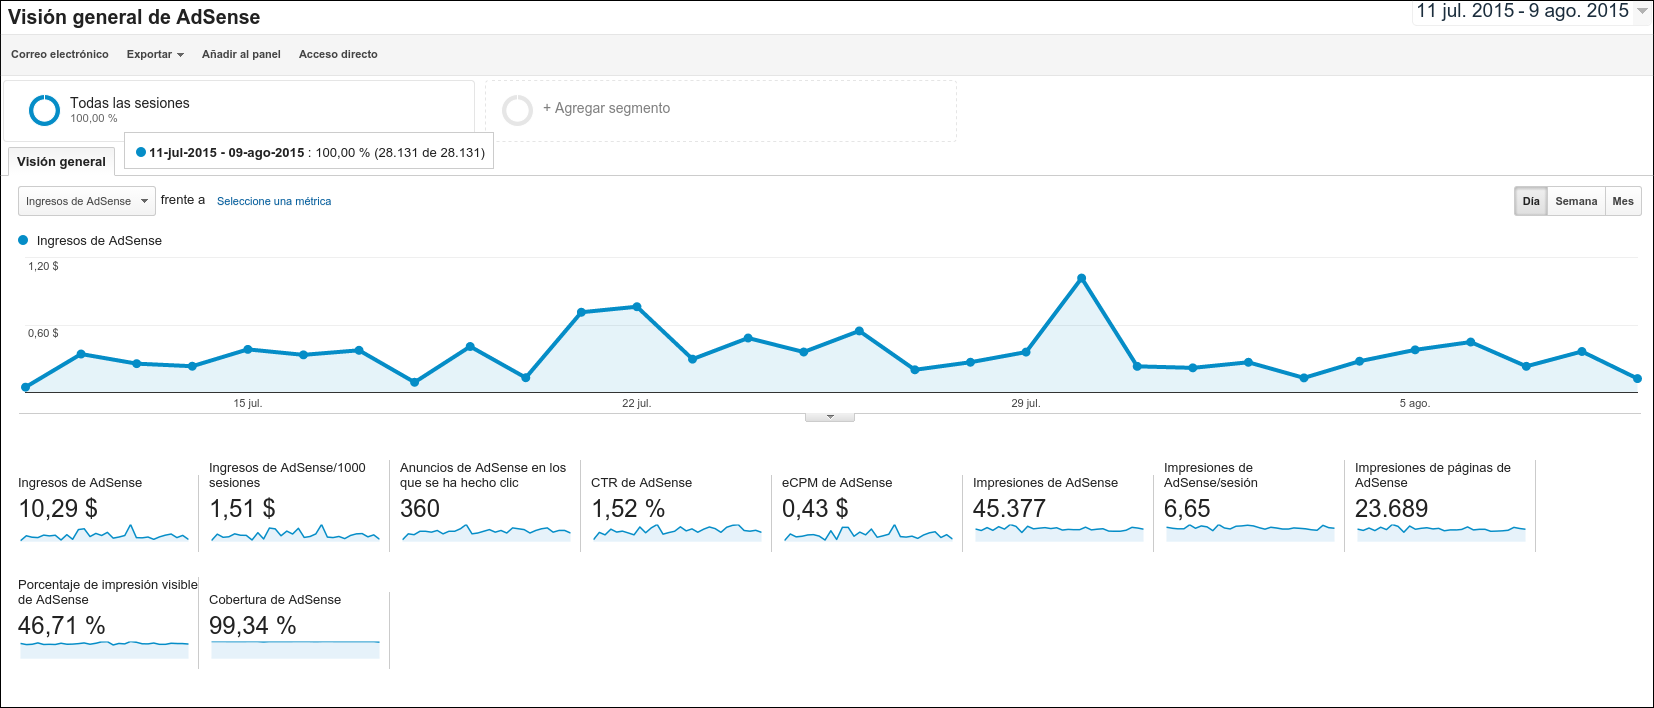
Task: Click the 22 jul. axis label
Action: click(636, 403)
